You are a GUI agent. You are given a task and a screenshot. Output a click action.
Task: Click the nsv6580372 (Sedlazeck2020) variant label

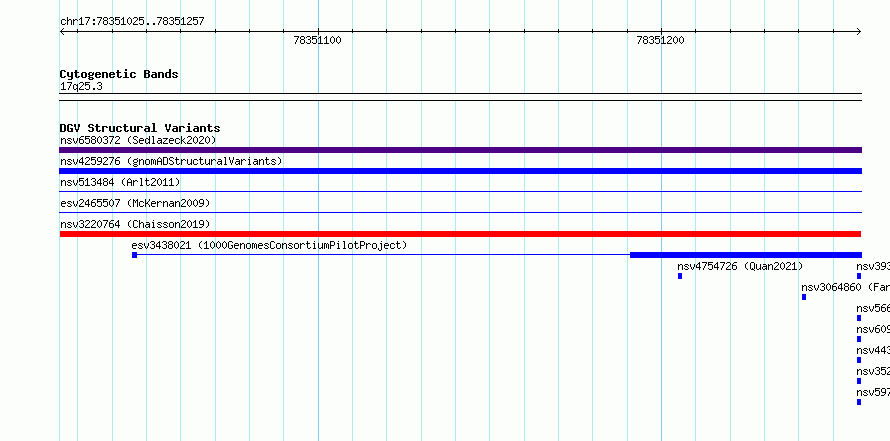[x=138, y=140]
